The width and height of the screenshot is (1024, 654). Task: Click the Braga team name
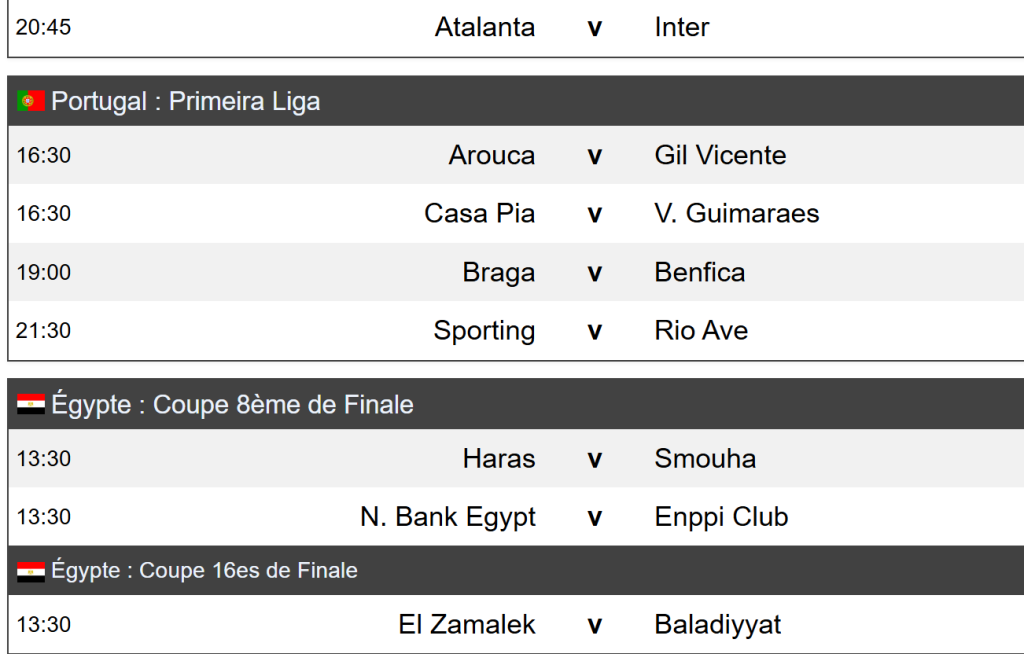click(x=499, y=272)
